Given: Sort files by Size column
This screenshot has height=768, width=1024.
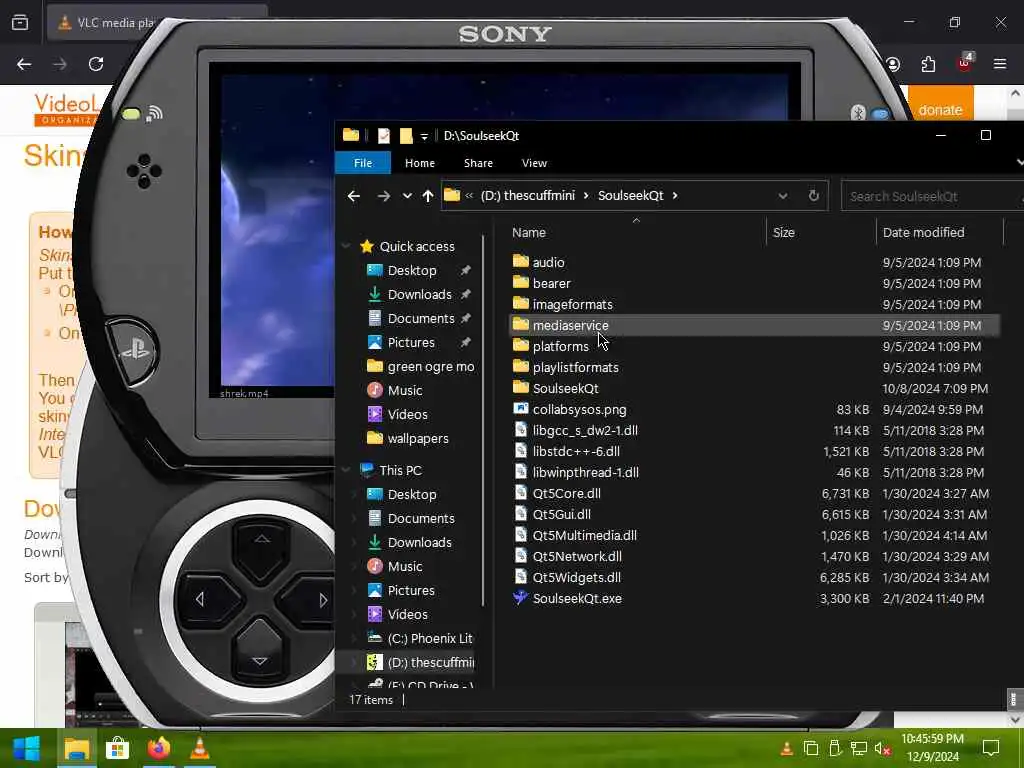Looking at the screenshot, I should click(x=784, y=232).
